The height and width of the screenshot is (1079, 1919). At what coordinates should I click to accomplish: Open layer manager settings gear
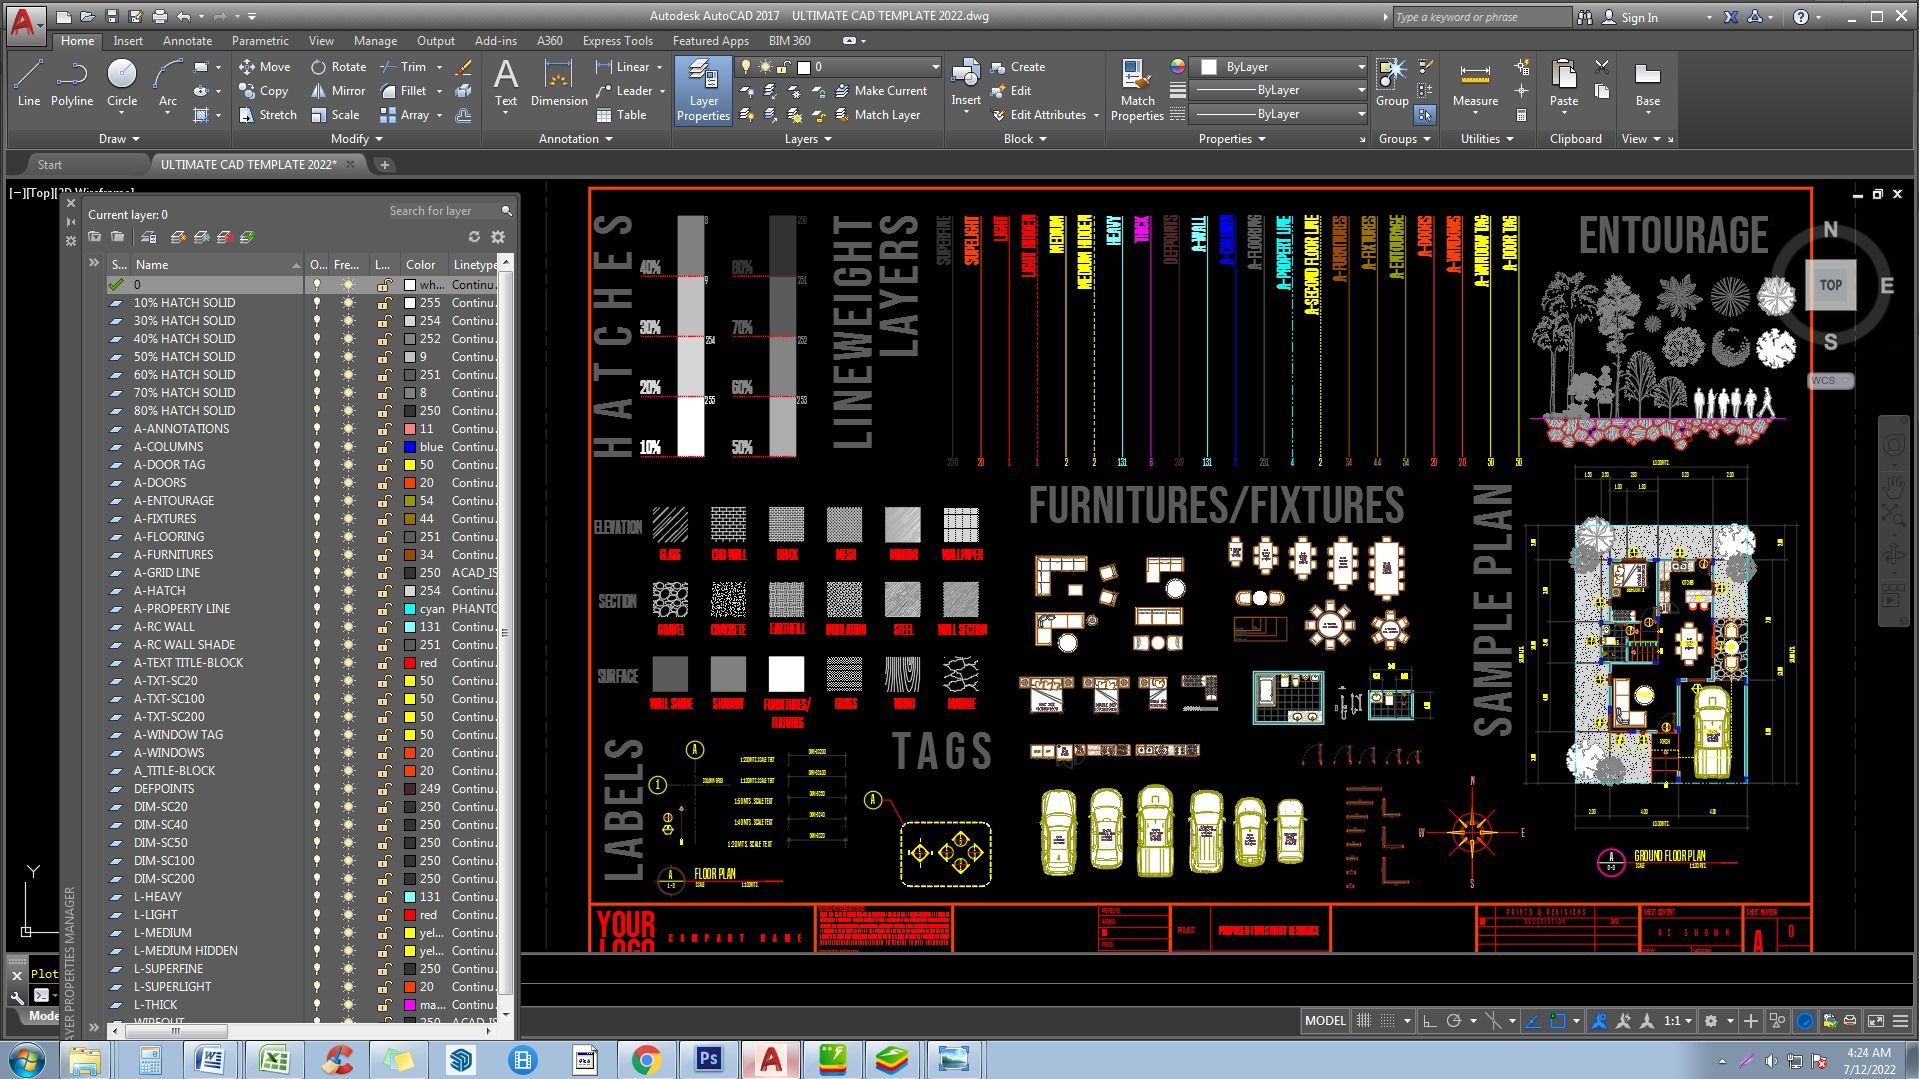coord(498,237)
